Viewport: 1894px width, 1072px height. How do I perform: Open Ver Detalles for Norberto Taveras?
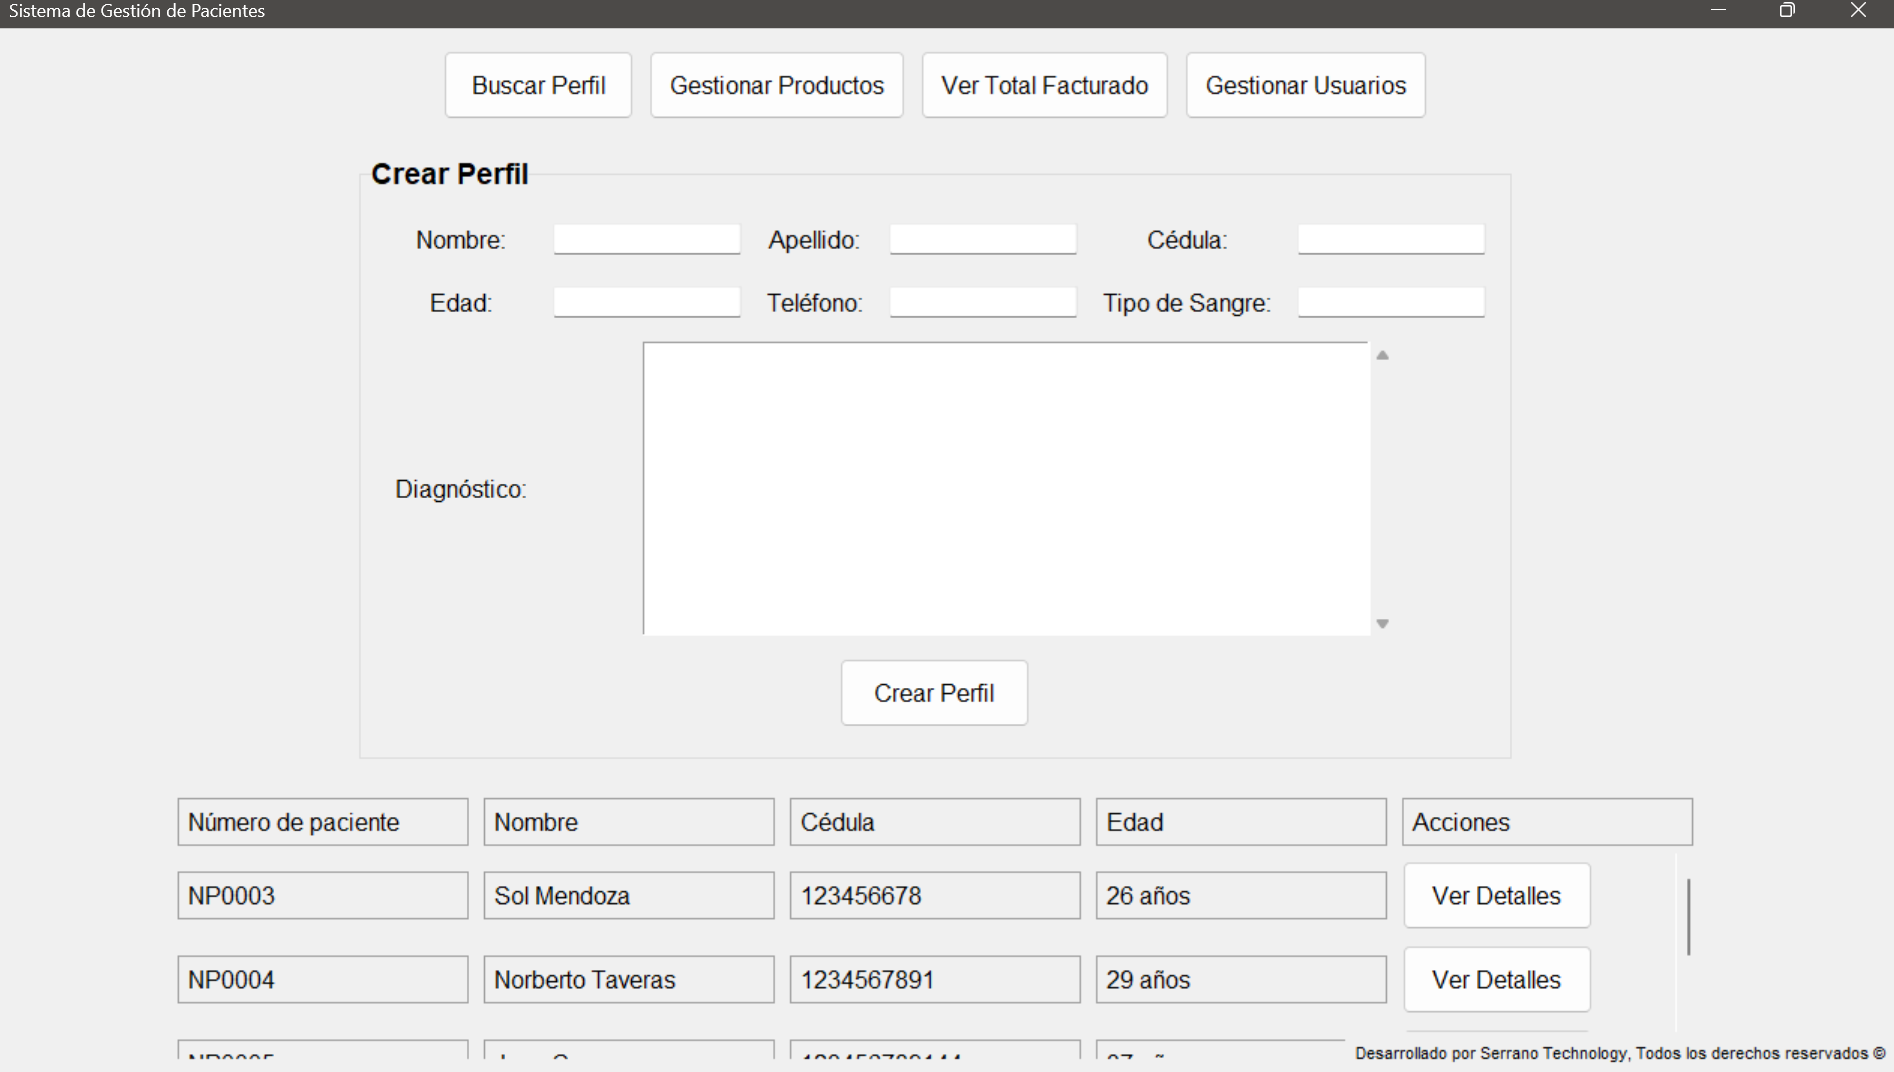[x=1496, y=980]
